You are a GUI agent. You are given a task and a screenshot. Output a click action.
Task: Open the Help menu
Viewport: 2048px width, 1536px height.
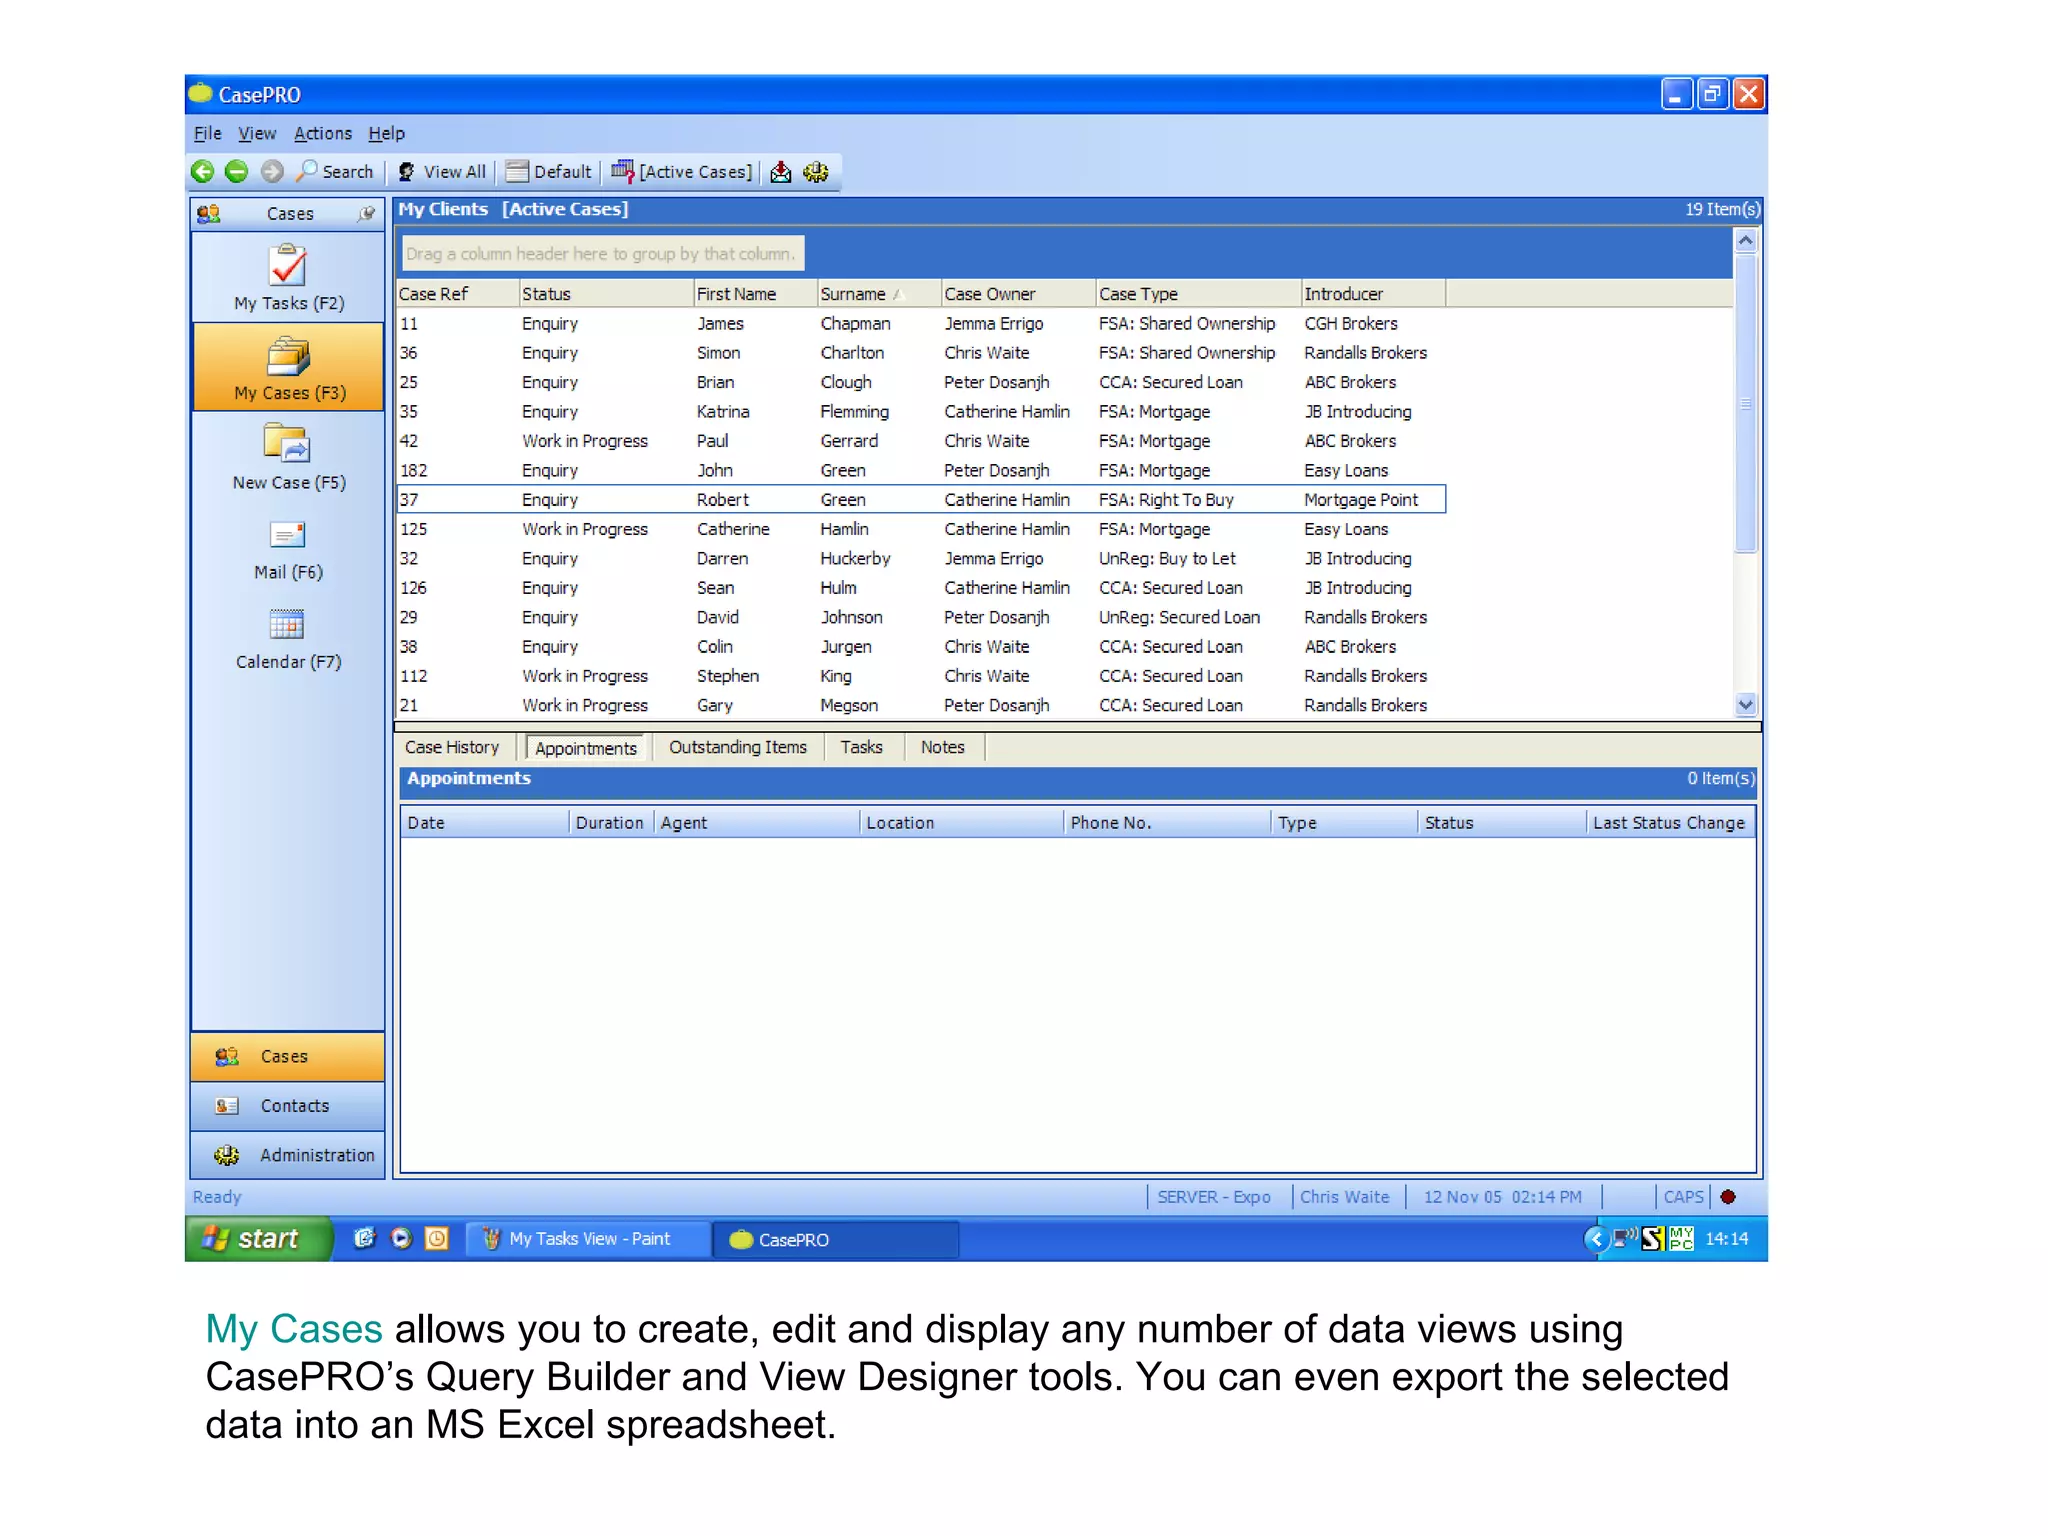click(386, 133)
